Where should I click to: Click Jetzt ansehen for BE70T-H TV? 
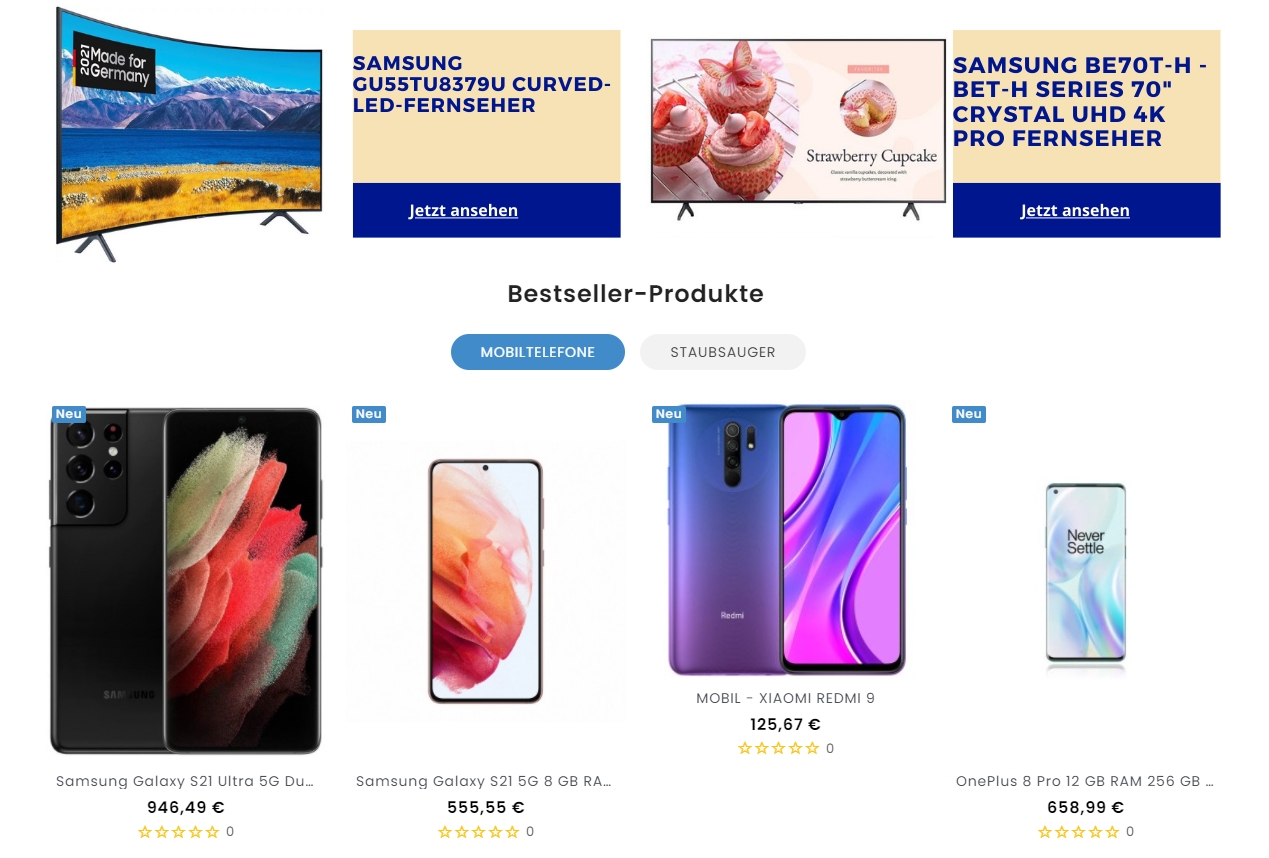point(1075,210)
